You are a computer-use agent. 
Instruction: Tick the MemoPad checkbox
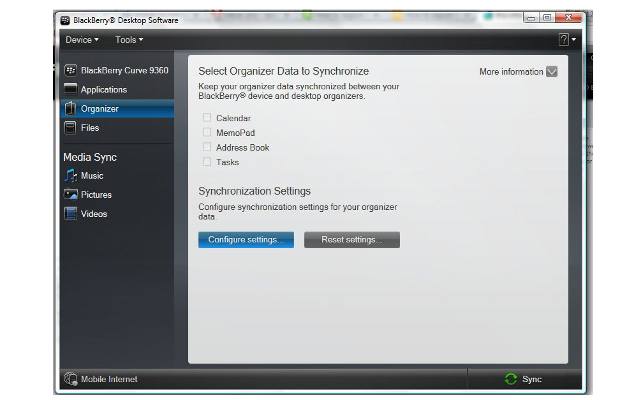pos(206,132)
